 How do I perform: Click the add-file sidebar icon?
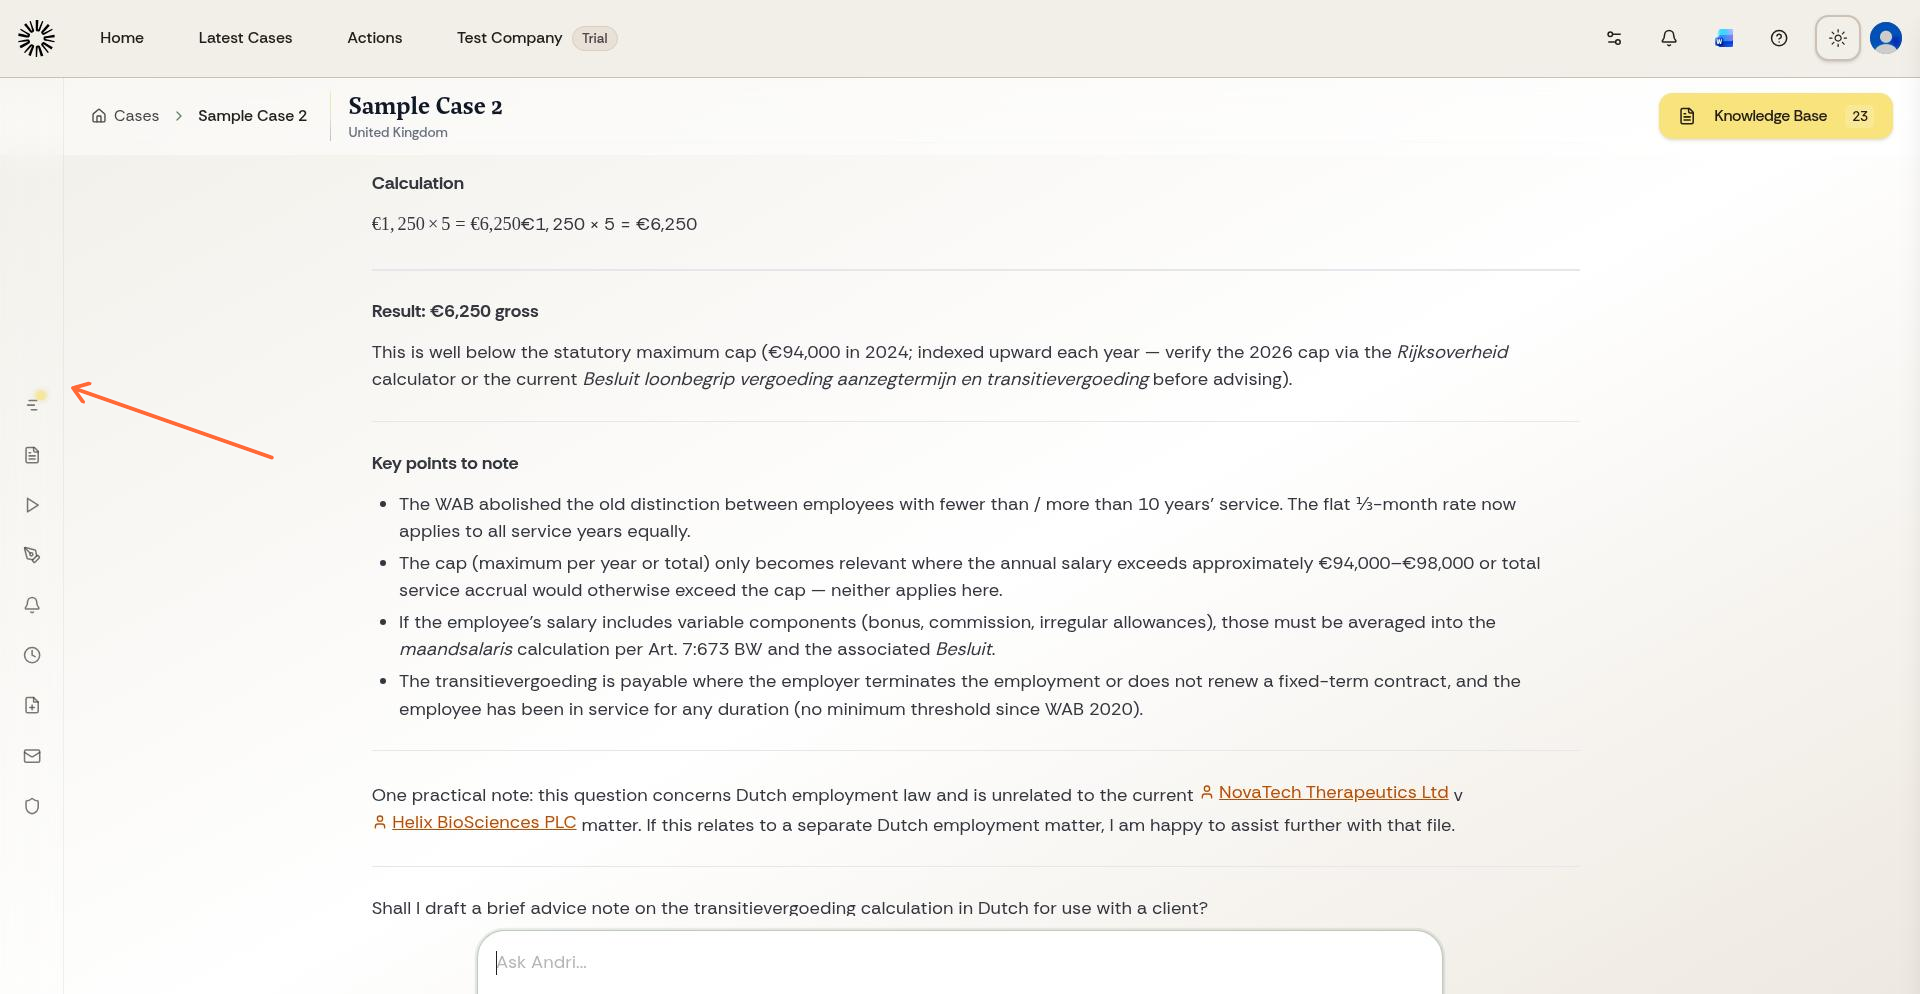[32, 705]
